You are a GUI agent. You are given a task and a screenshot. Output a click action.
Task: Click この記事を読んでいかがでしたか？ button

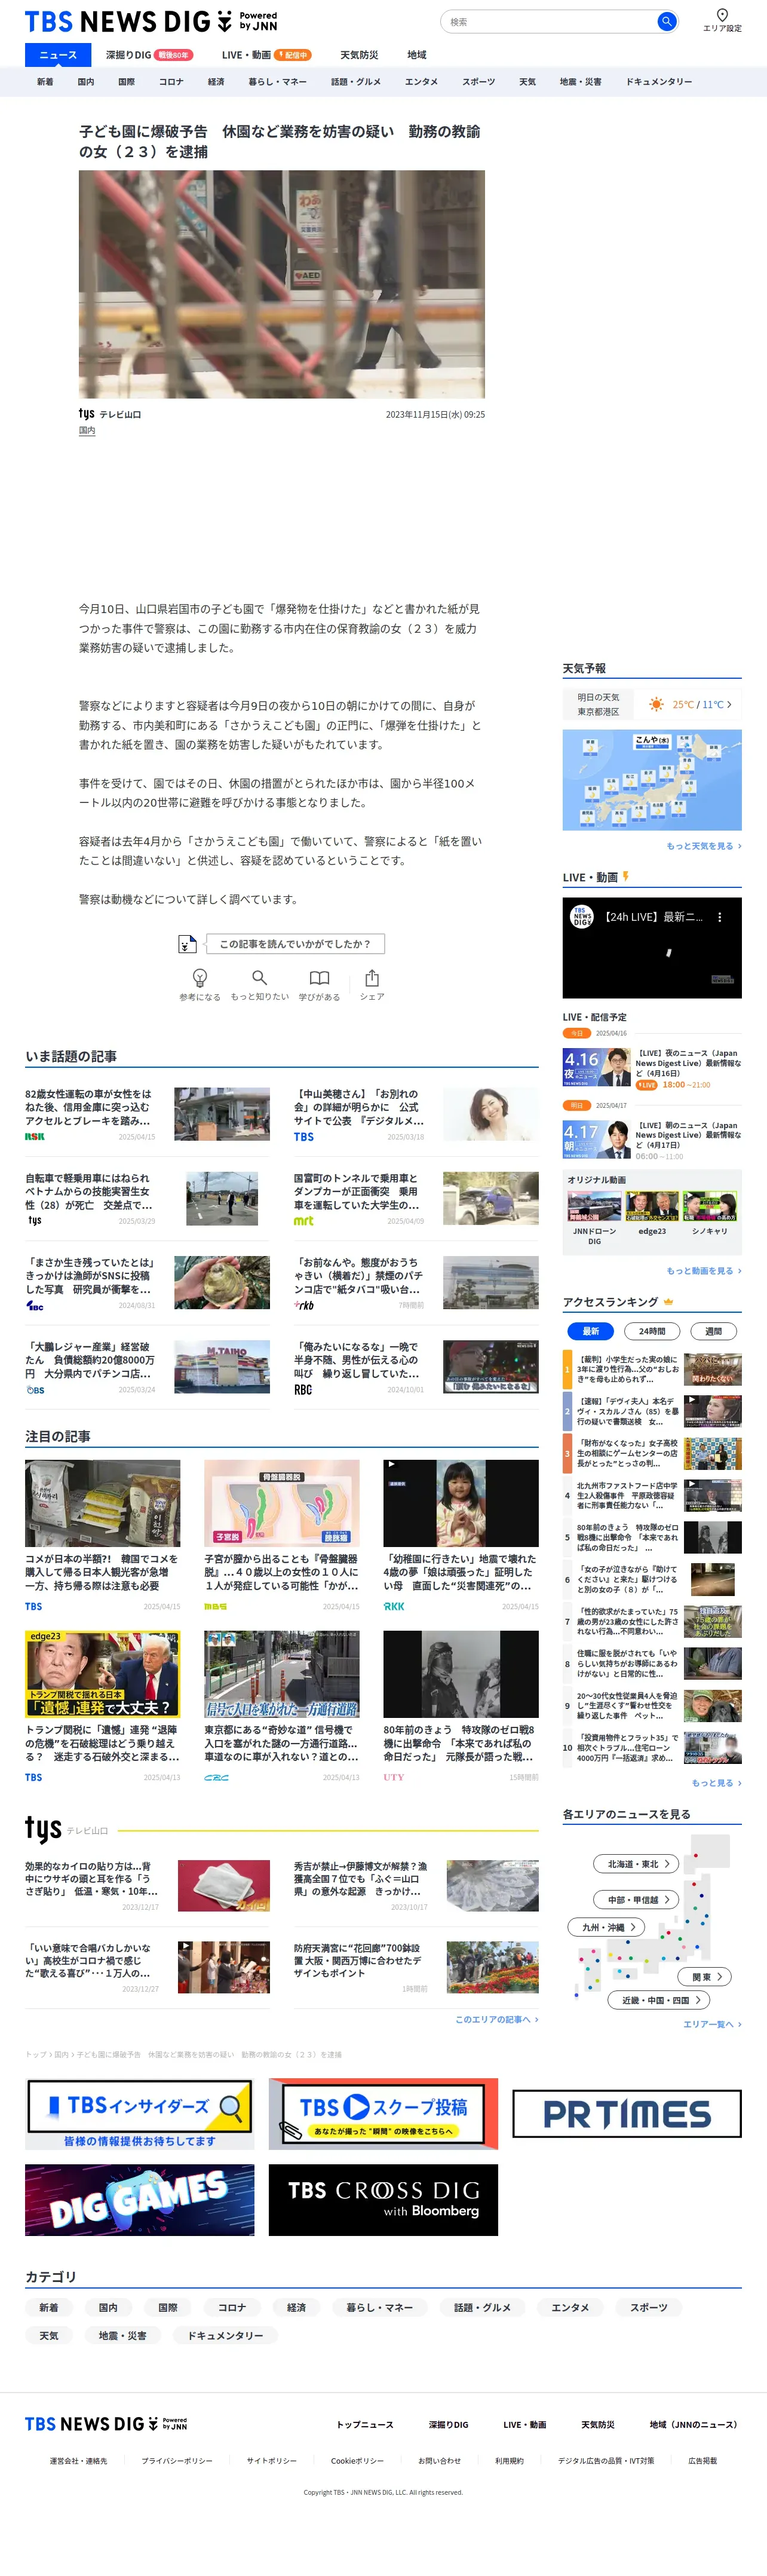pos(295,944)
